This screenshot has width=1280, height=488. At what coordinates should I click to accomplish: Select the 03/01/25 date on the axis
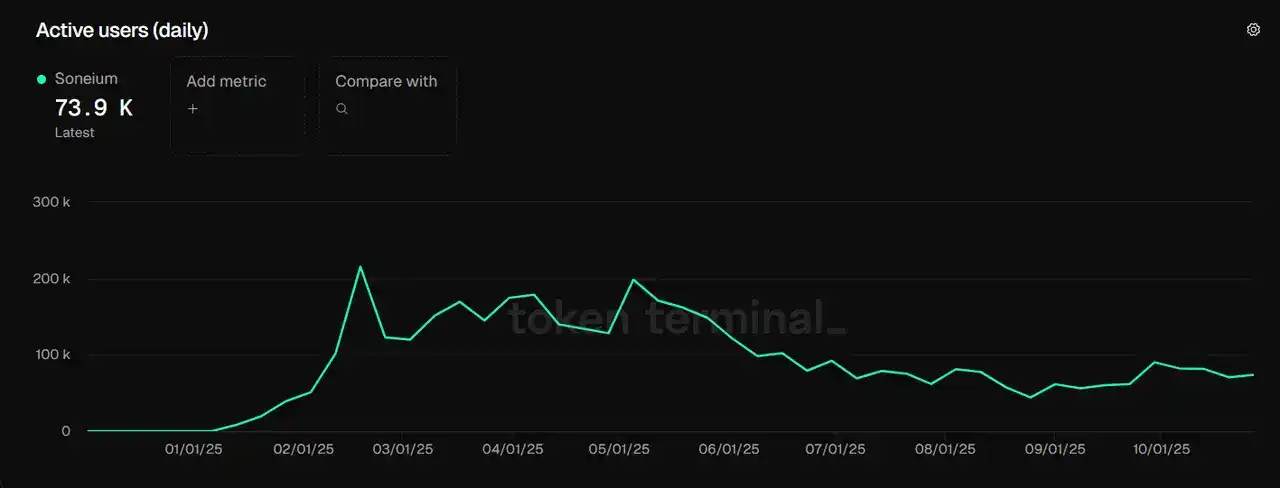(x=402, y=450)
